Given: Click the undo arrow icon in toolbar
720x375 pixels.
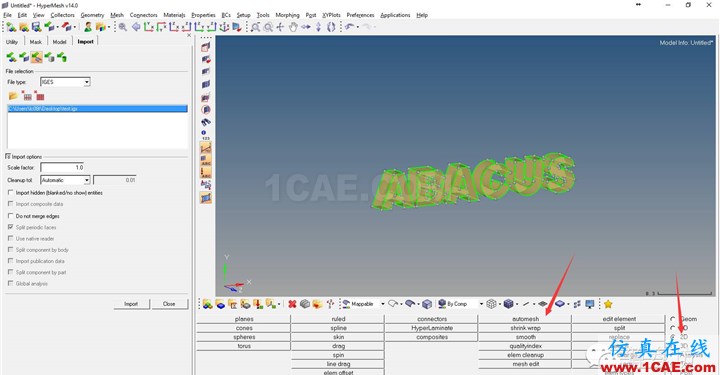Looking at the screenshot, I should pyautogui.click(x=350, y=27).
